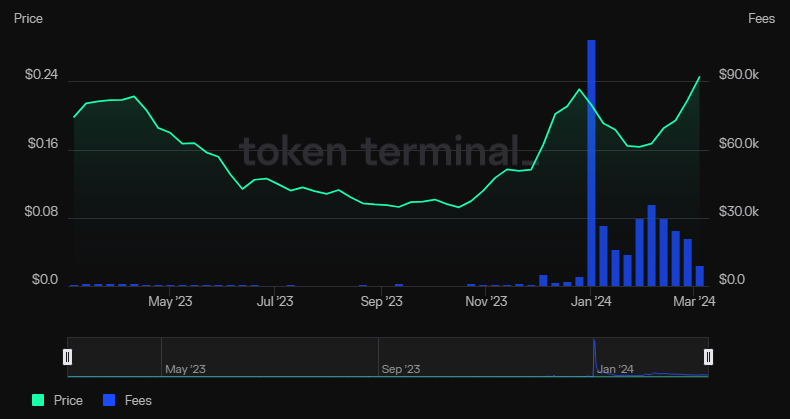Click the $30.0k fees axis label
790x419 pixels.
coord(739,212)
